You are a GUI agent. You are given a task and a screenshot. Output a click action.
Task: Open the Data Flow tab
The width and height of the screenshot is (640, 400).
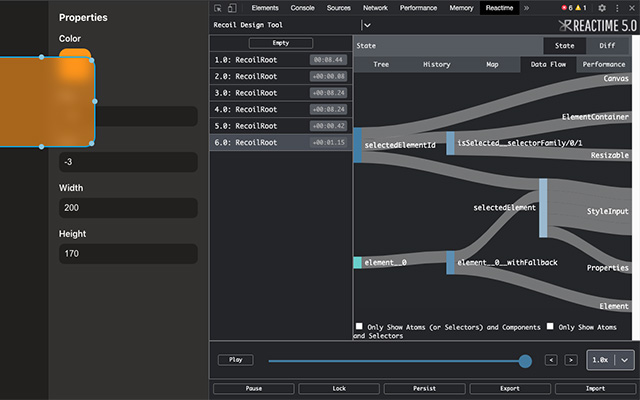548,64
